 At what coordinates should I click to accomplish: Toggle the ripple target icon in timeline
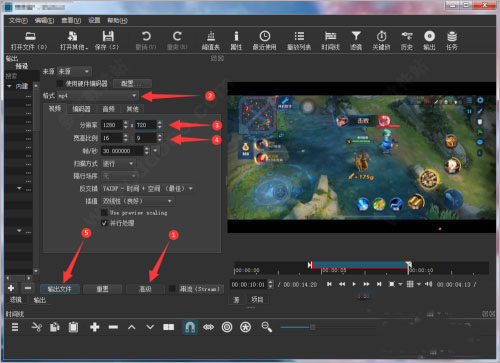[227, 327]
